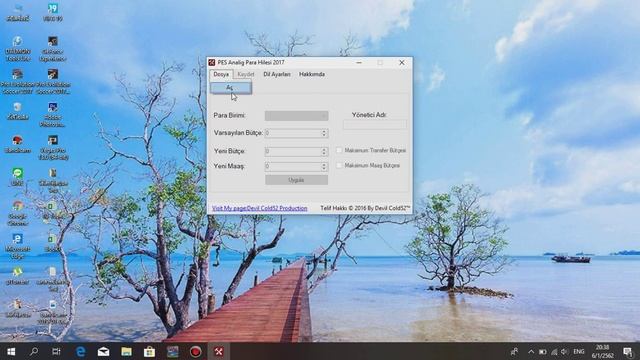Open File Explorer from taskbar
Image resolution: width=640 pixels, height=360 pixels.
[x=126, y=351]
